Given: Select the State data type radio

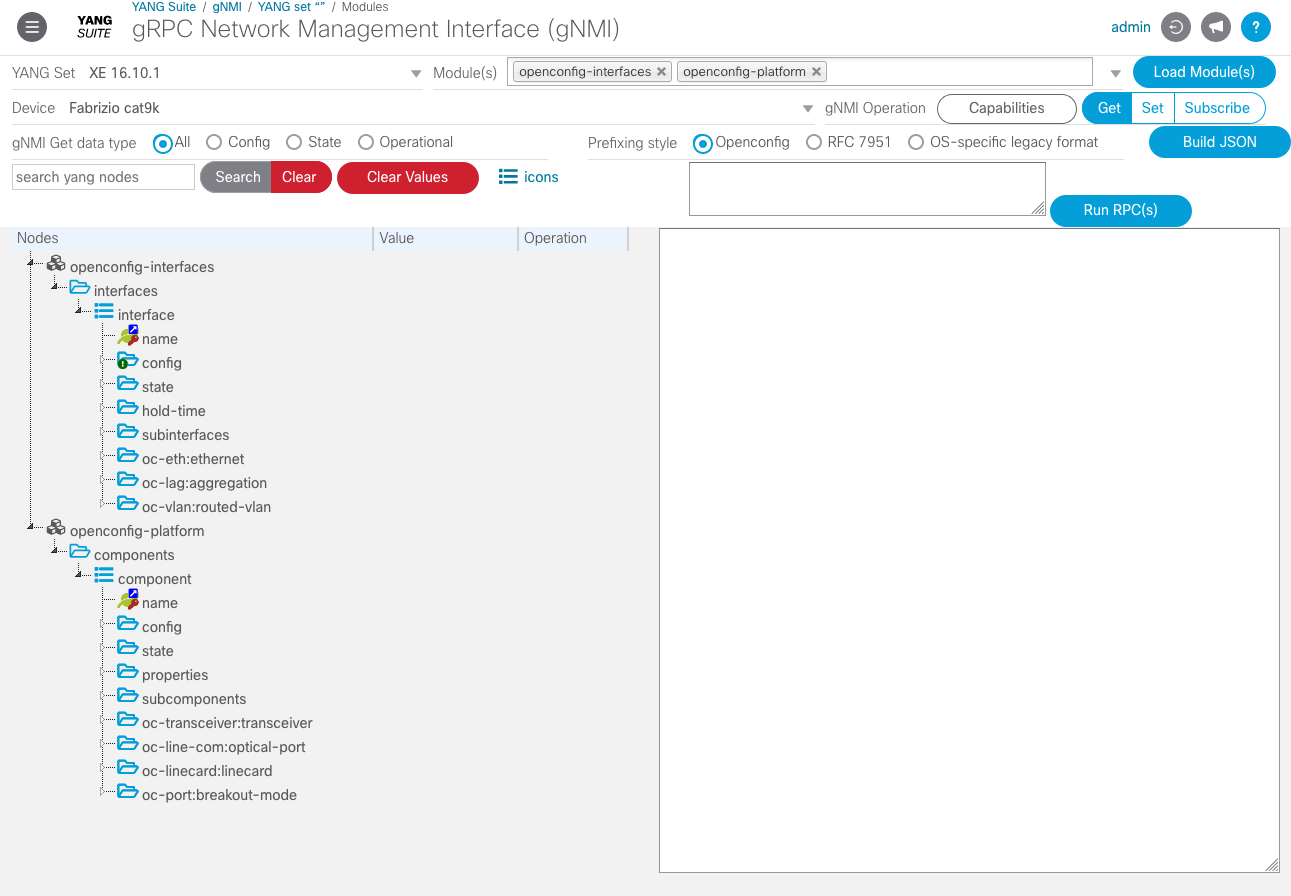Looking at the screenshot, I should (294, 142).
